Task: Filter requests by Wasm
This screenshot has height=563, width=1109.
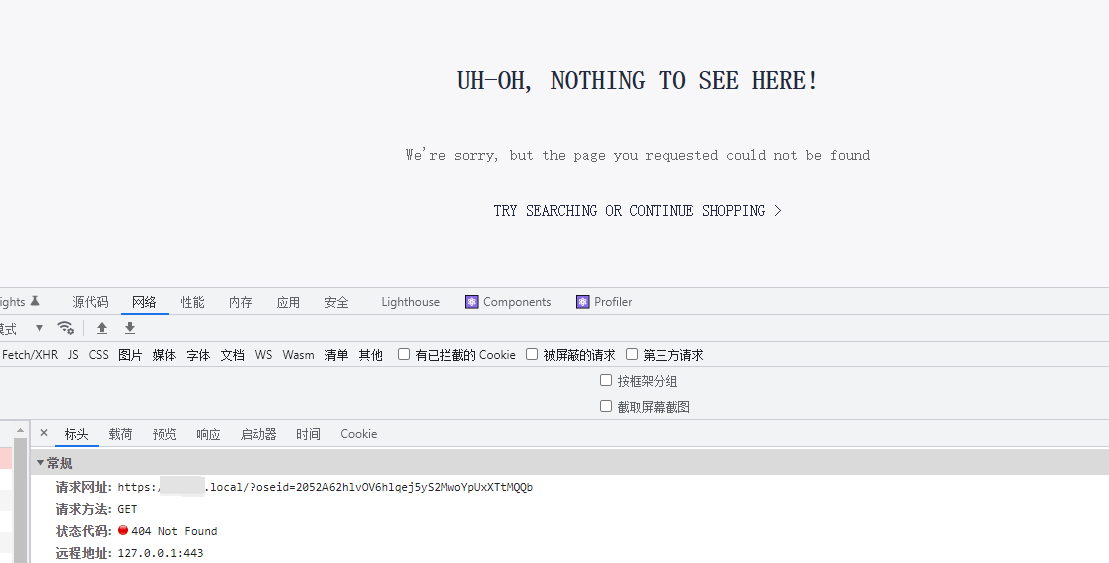Action: 298,354
